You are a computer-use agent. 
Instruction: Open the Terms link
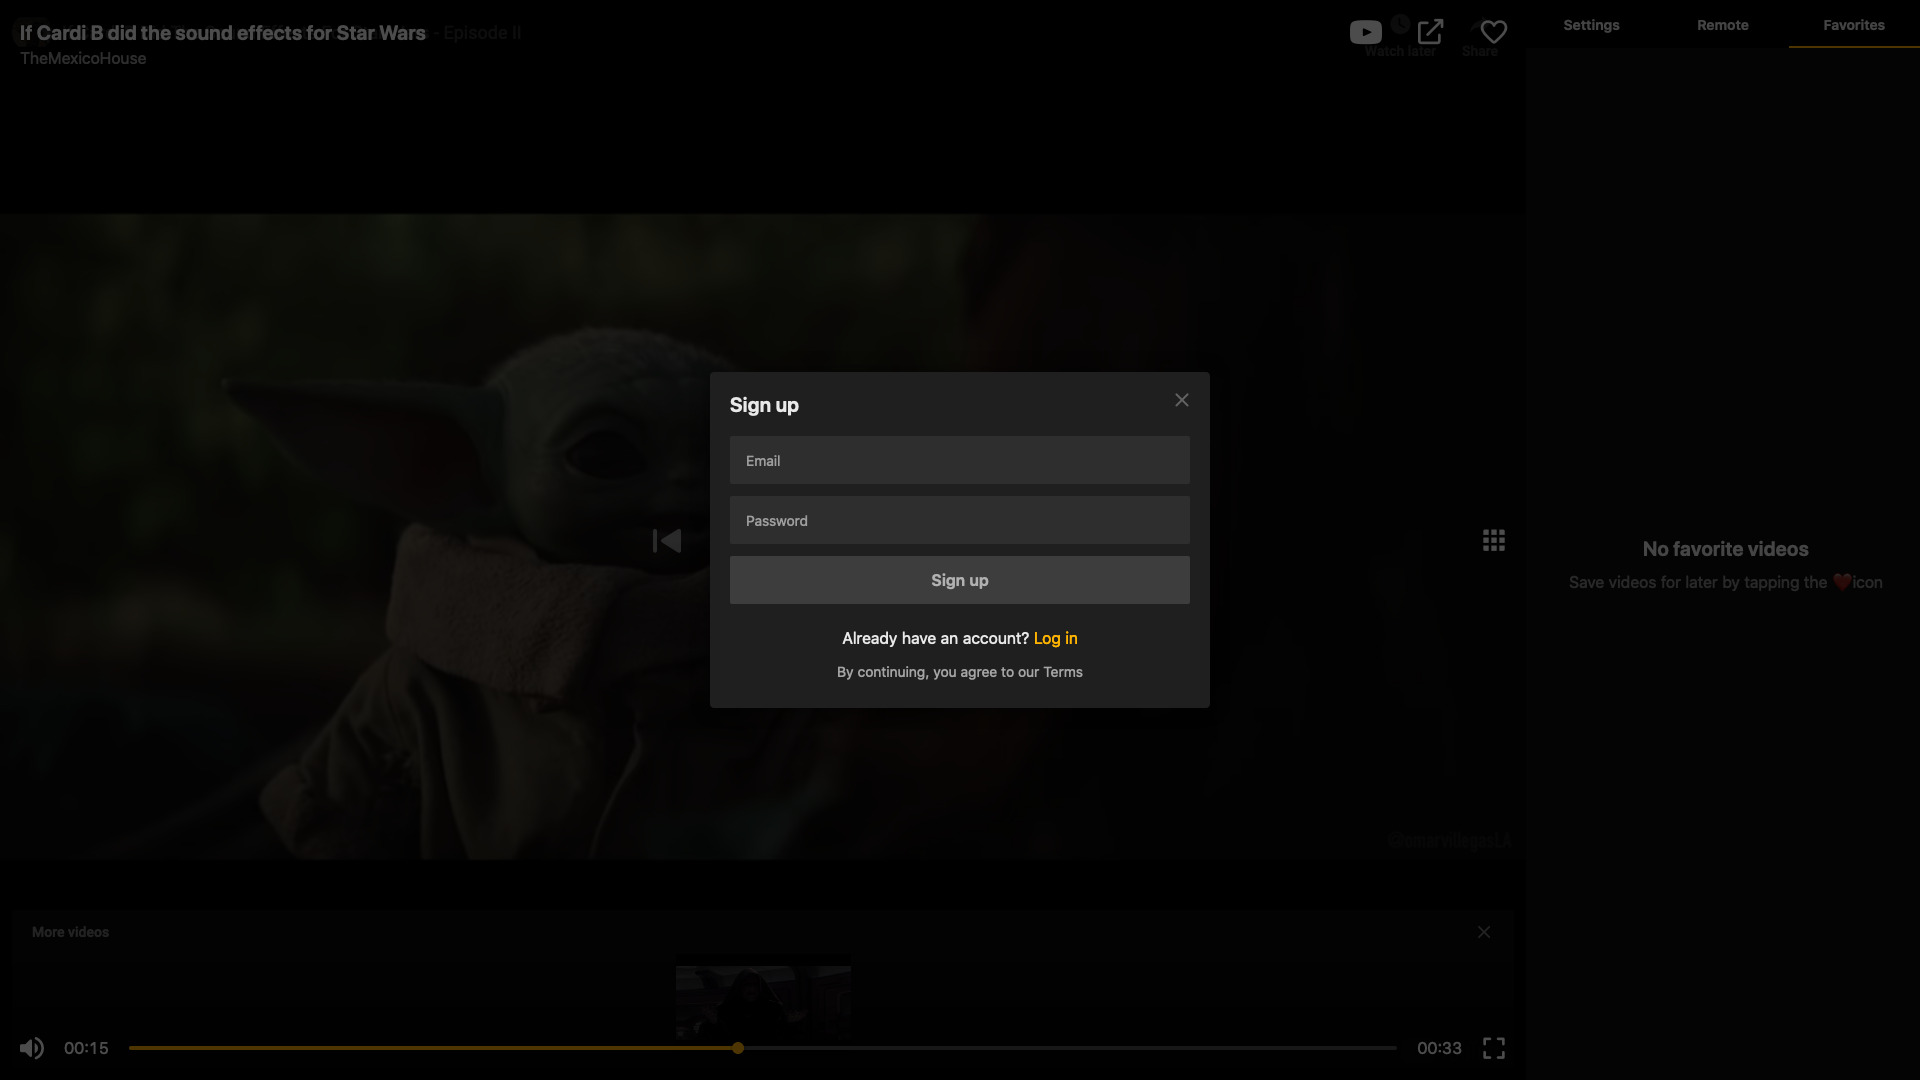click(1062, 672)
